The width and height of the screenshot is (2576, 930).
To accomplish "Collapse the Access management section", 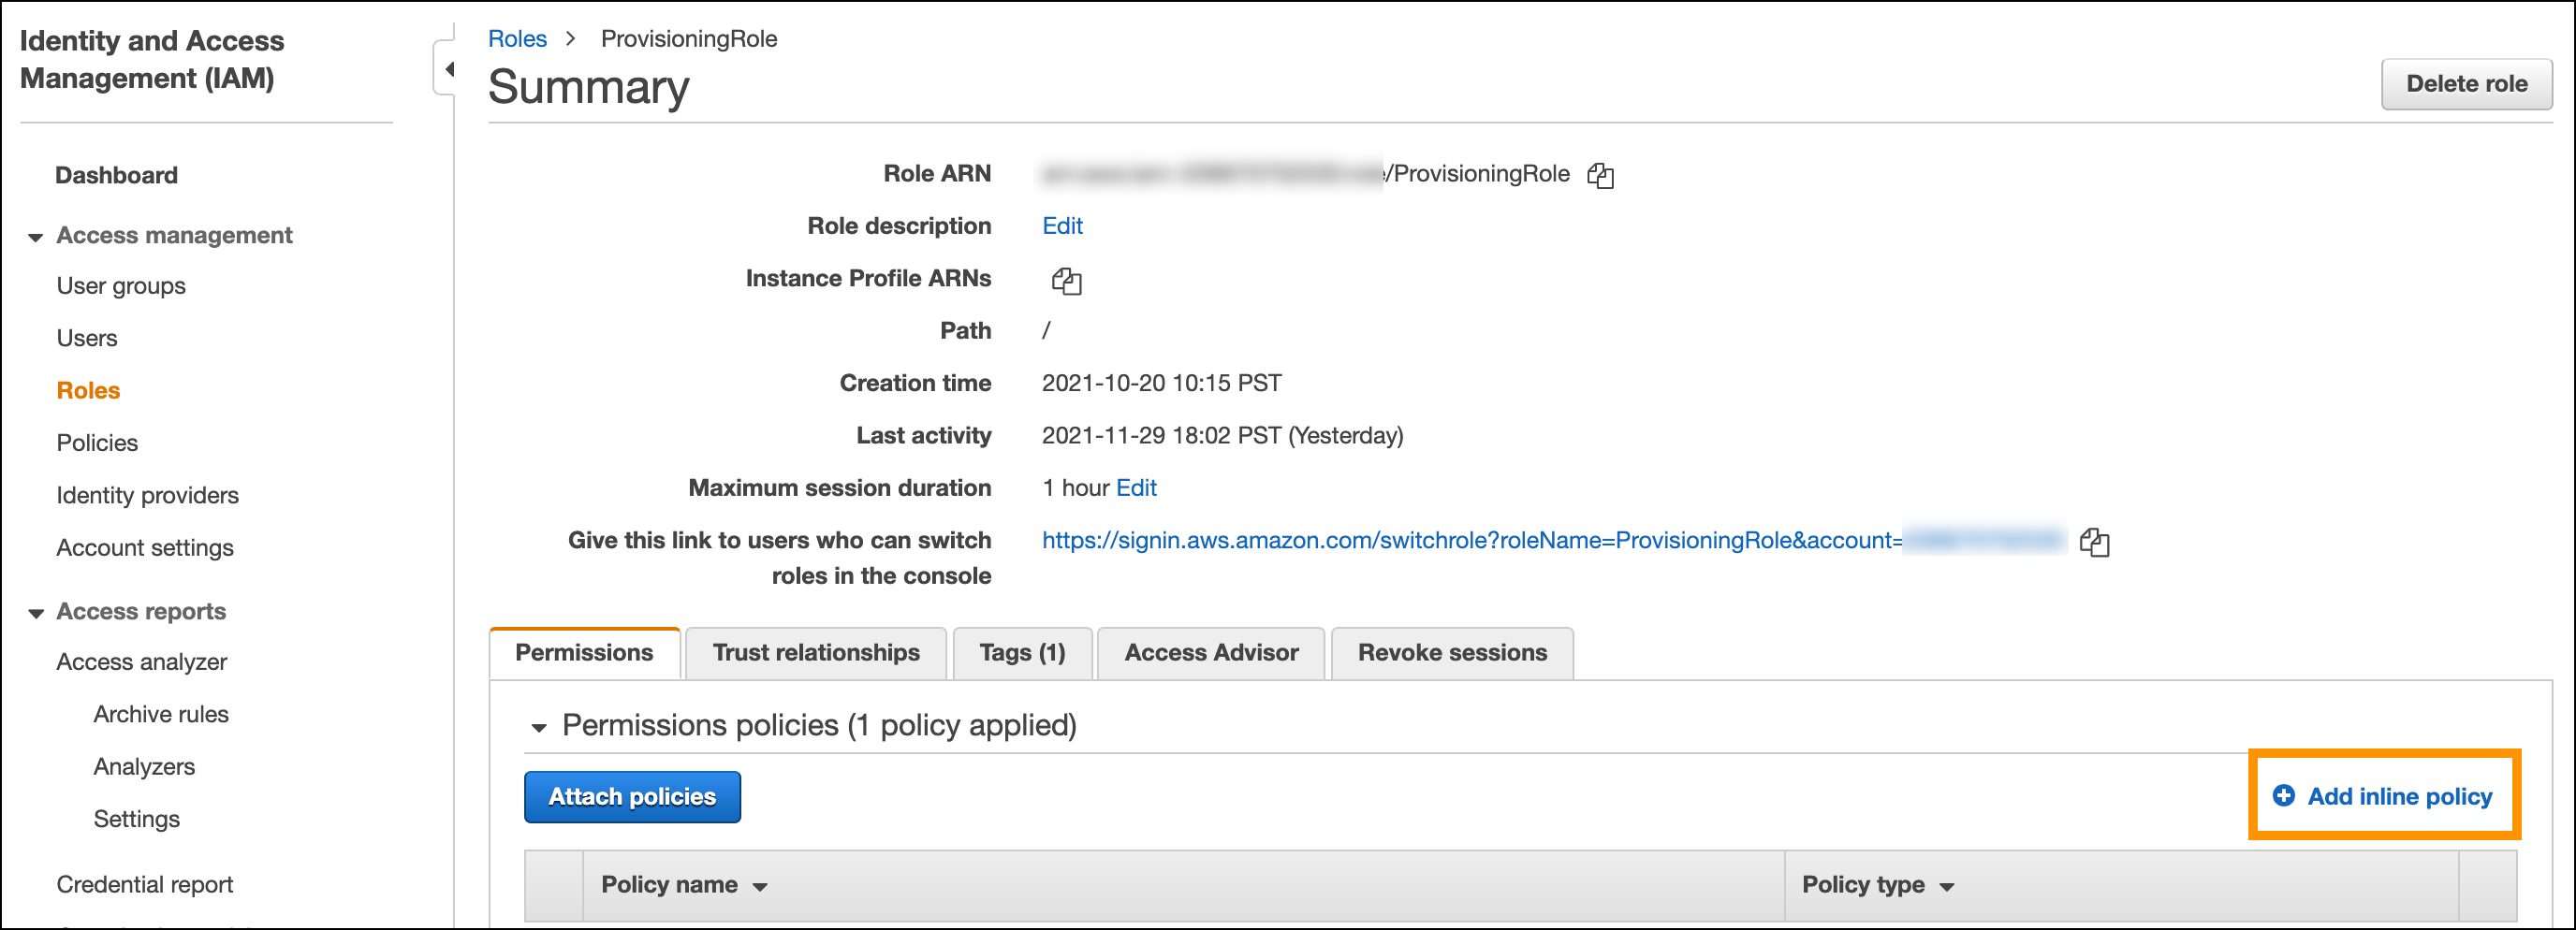I will pyautogui.click(x=36, y=237).
